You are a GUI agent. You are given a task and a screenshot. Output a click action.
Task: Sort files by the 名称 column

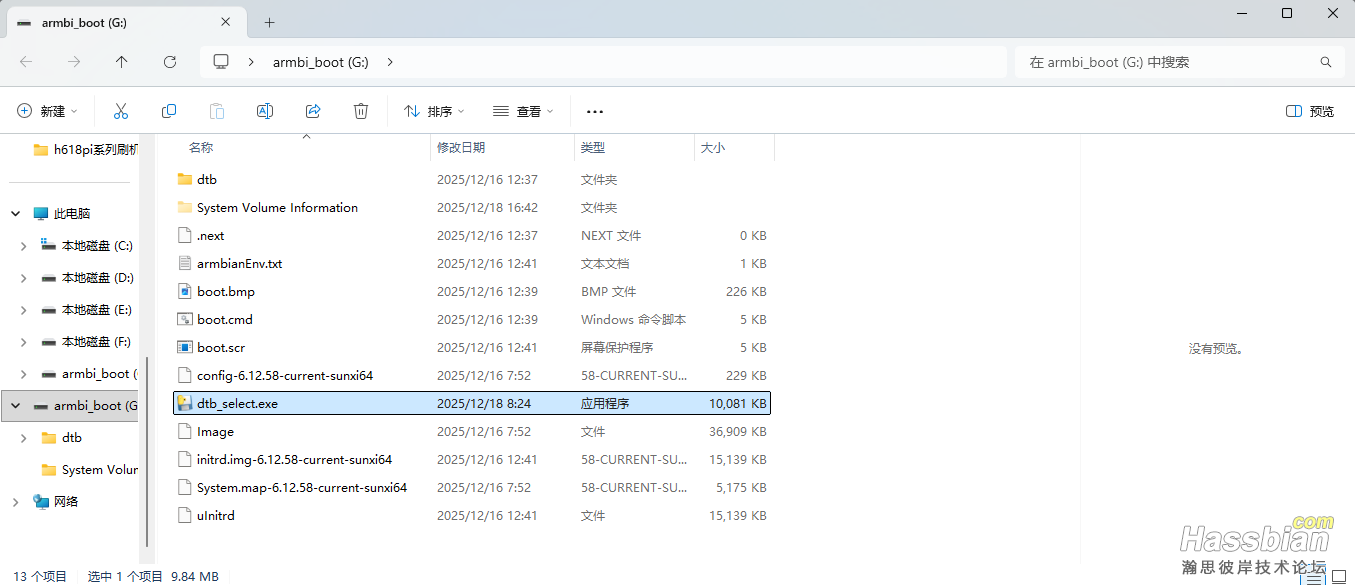201,147
